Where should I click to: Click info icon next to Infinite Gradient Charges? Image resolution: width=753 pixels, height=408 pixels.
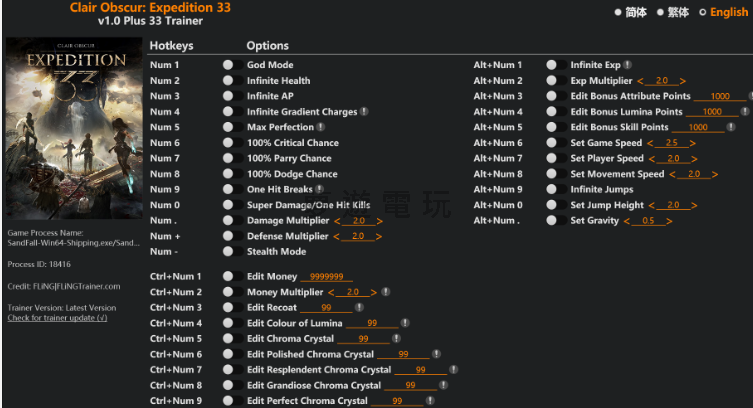coord(364,112)
